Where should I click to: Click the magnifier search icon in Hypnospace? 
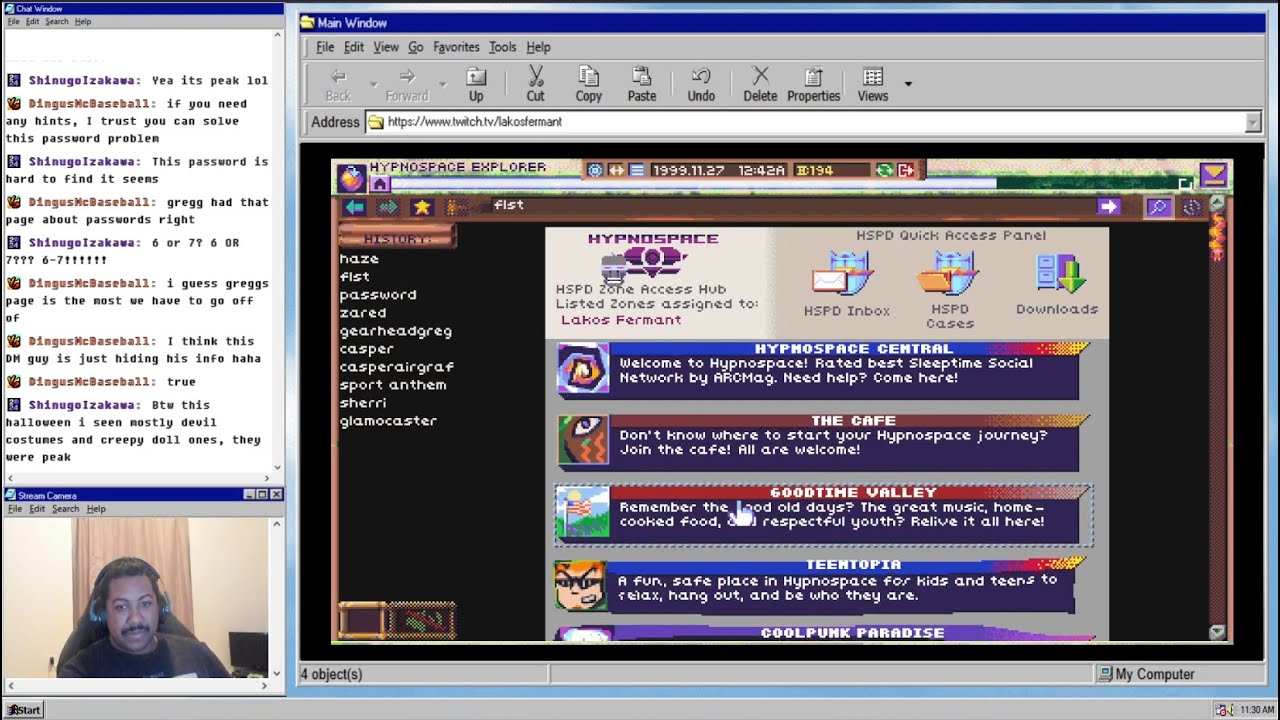point(1158,207)
